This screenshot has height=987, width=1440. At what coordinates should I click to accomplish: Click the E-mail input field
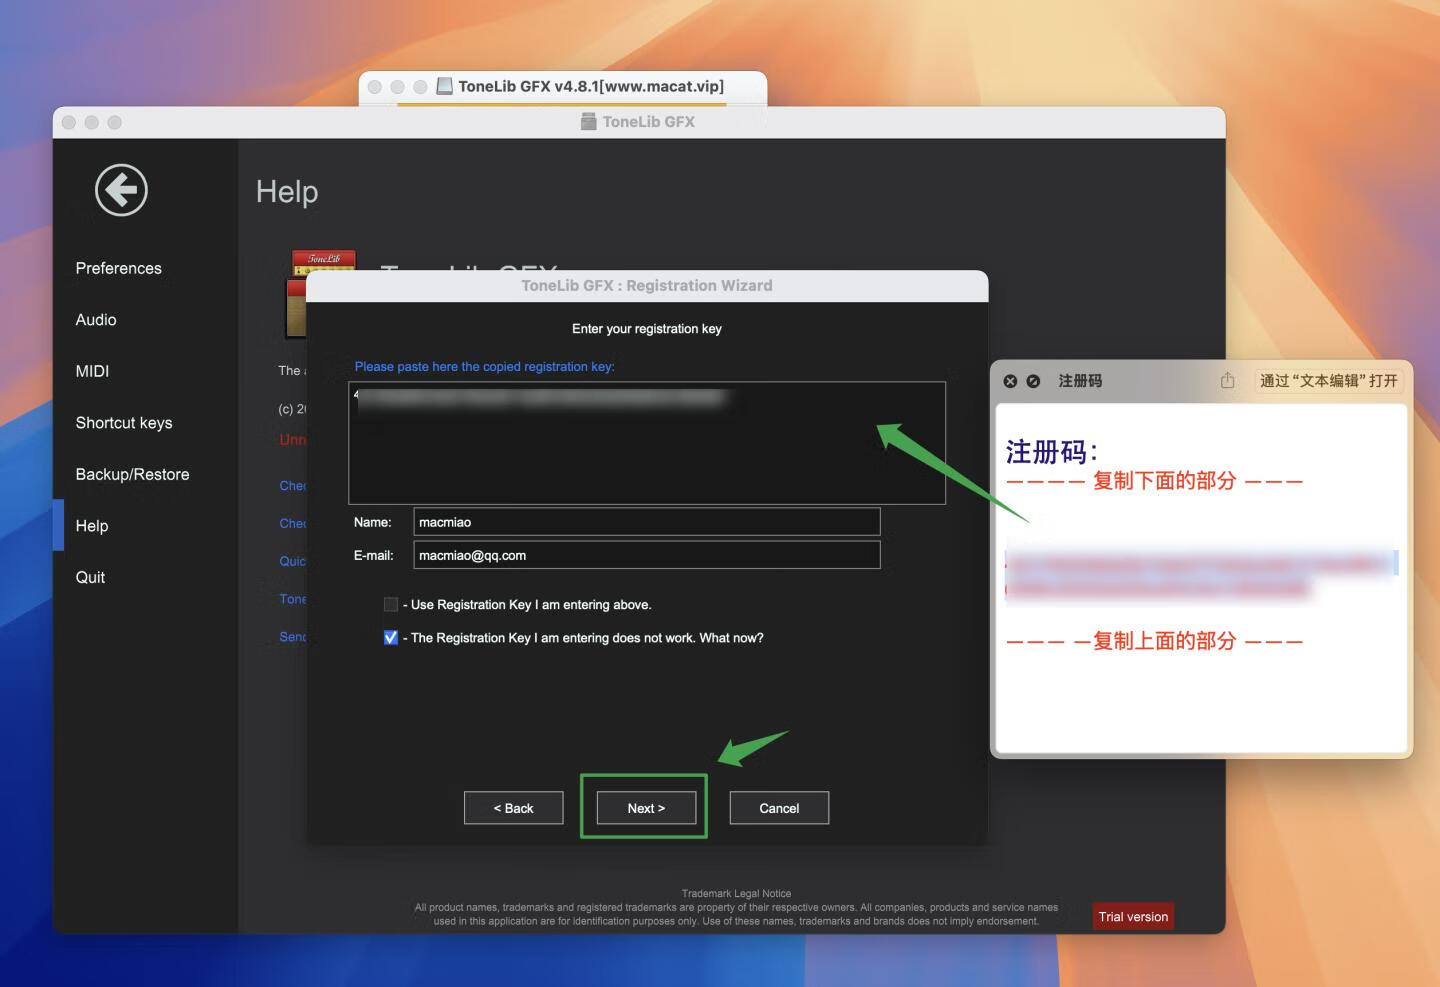[647, 555]
